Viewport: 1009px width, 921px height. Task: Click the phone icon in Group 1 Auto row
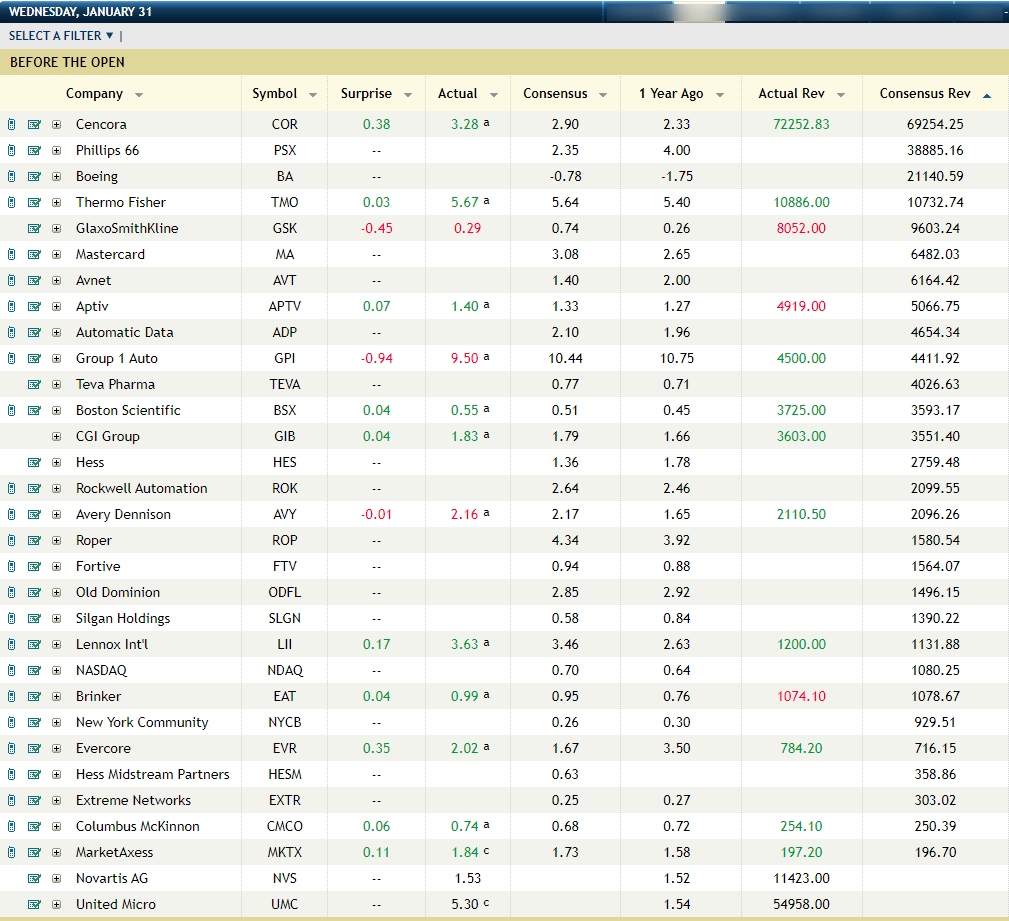(11, 358)
